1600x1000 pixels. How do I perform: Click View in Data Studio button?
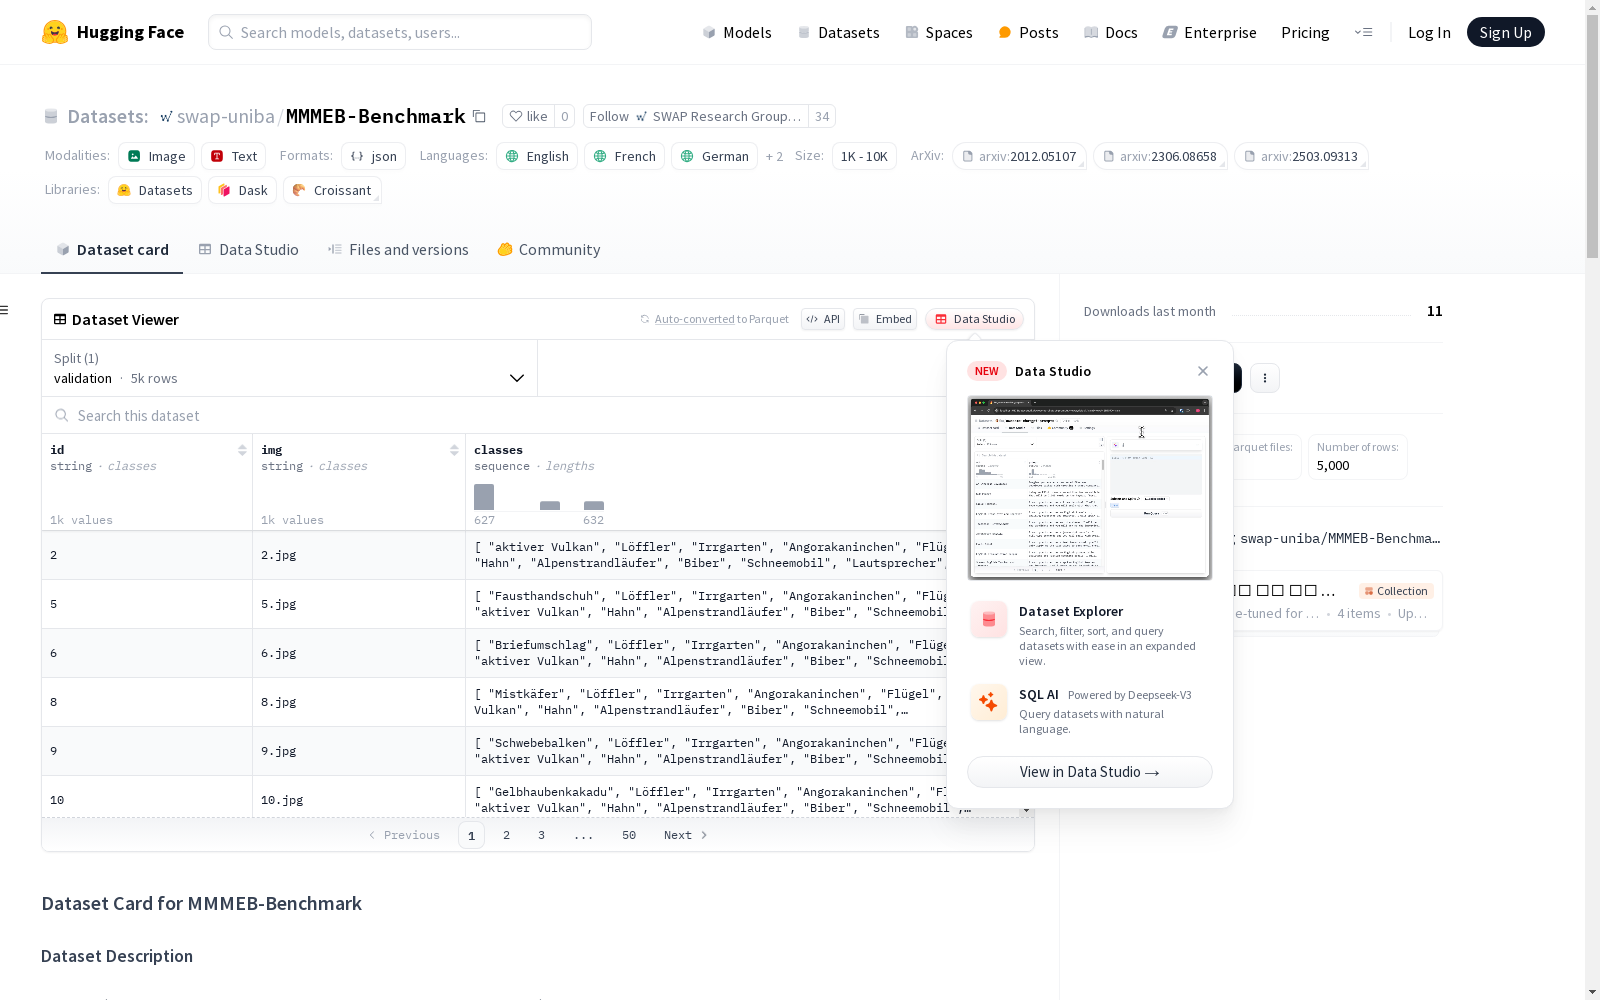(x=1090, y=772)
